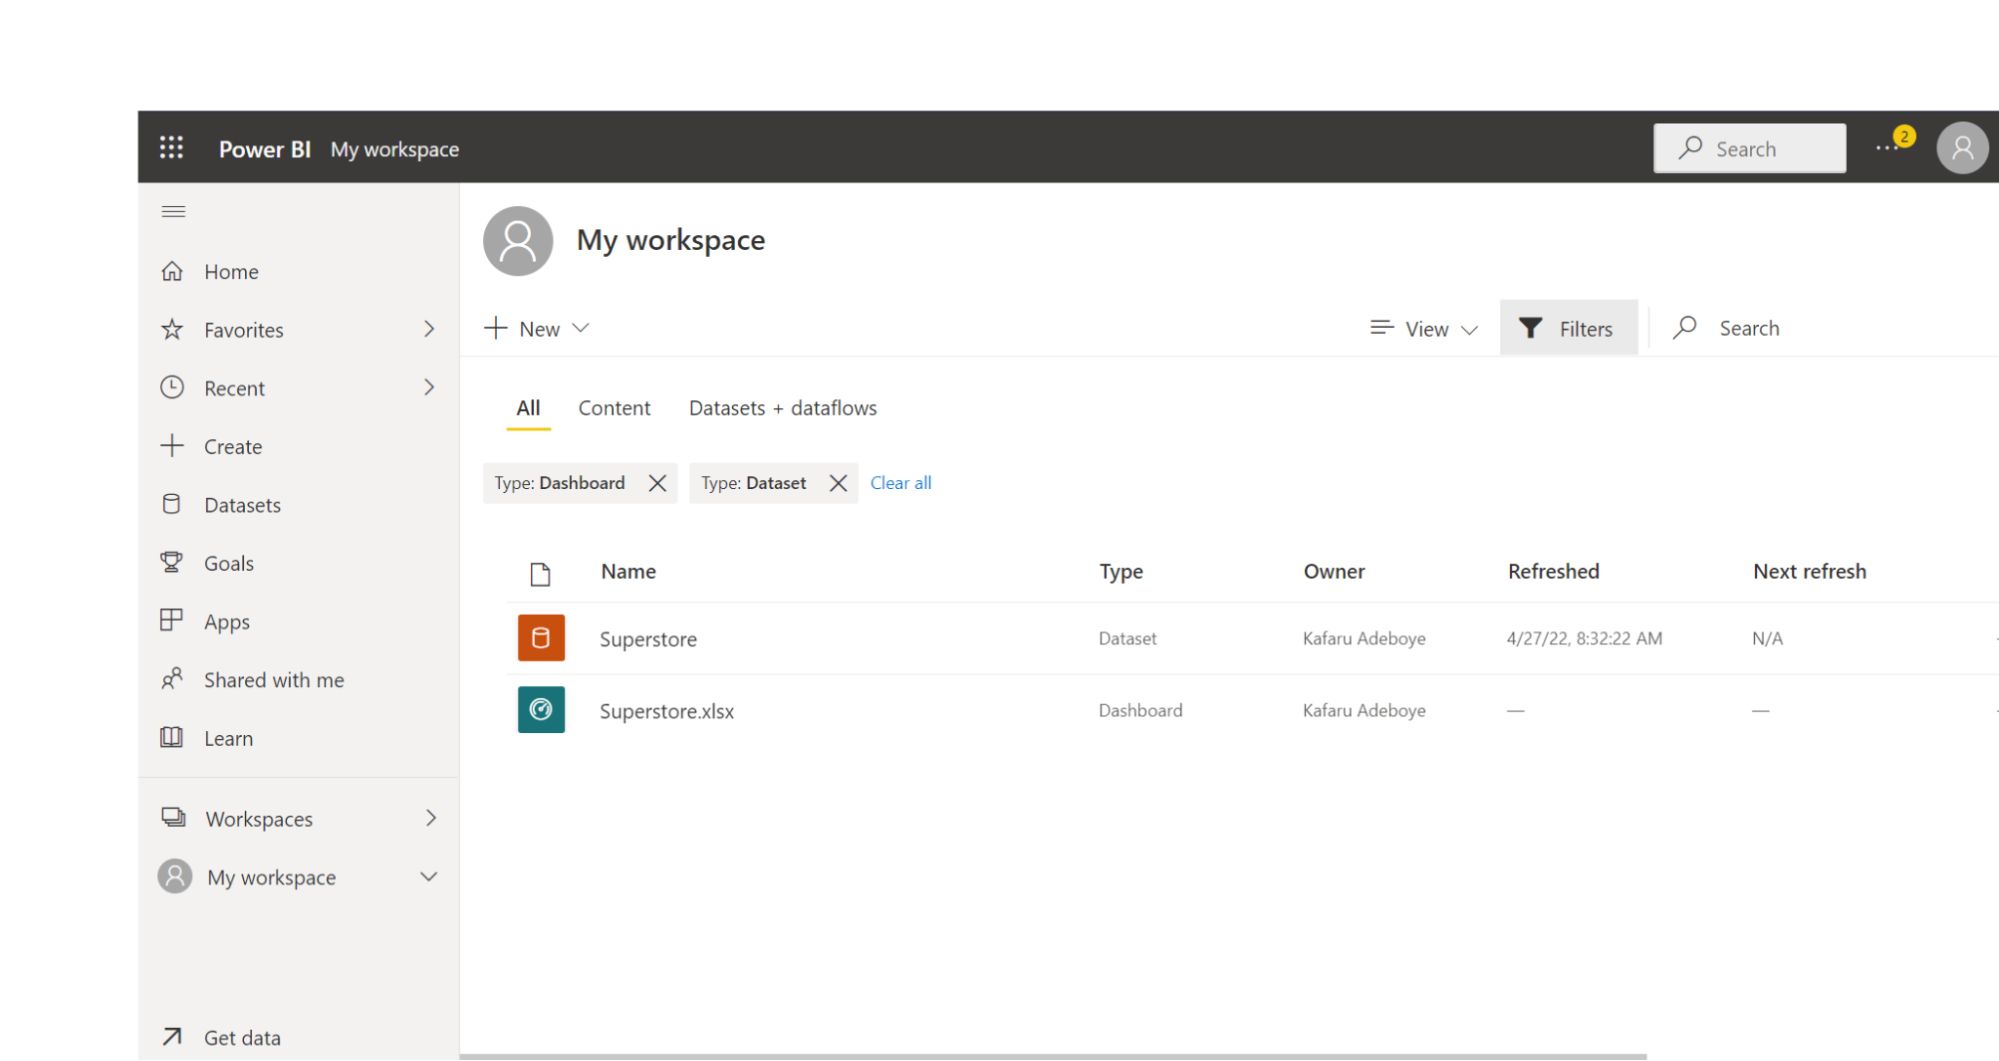Switch to the Content tab
Screen dimensions: 1999x1061
click(614, 408)
